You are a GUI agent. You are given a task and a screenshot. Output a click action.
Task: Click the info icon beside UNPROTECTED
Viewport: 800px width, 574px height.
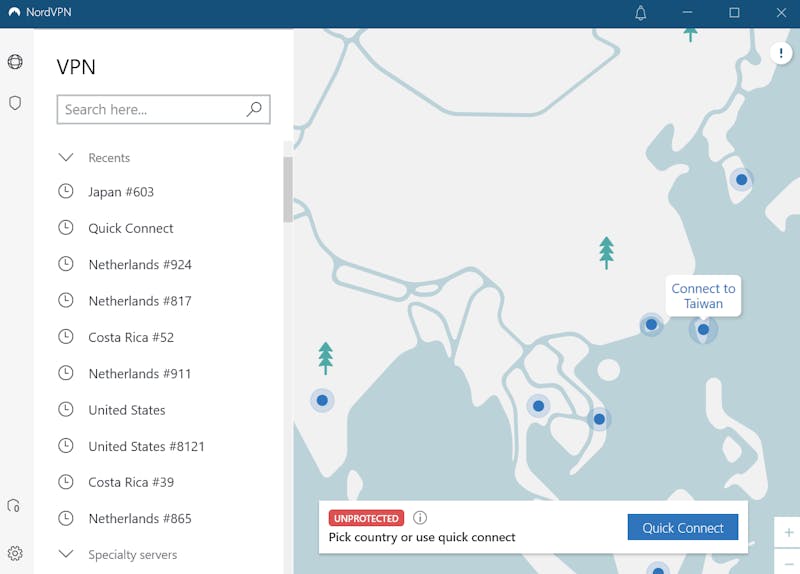pos(420,518)
